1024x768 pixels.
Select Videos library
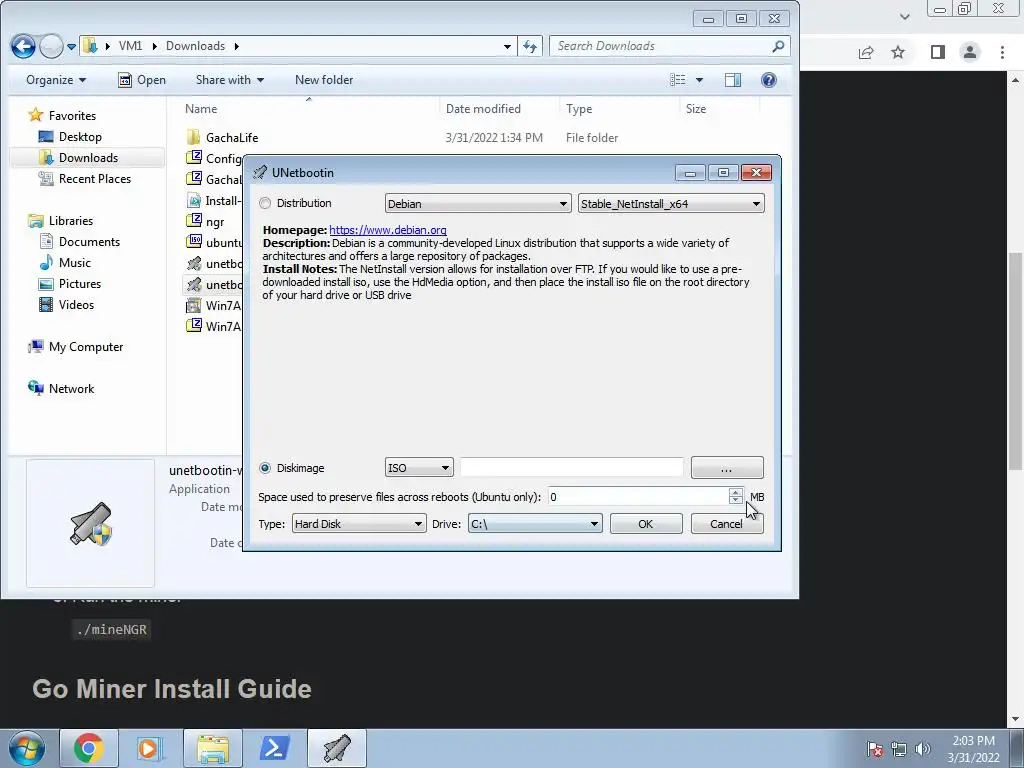click(76, 304)
